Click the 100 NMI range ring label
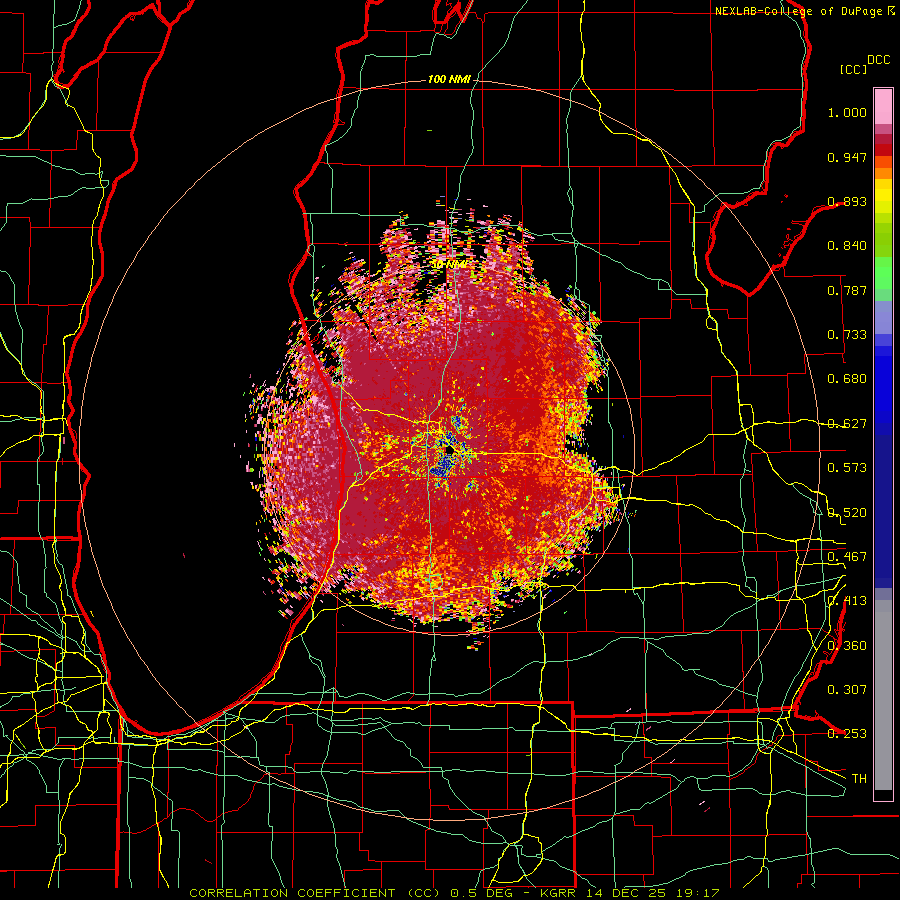This screenshot has width=900, height=900. coord(449,79)
